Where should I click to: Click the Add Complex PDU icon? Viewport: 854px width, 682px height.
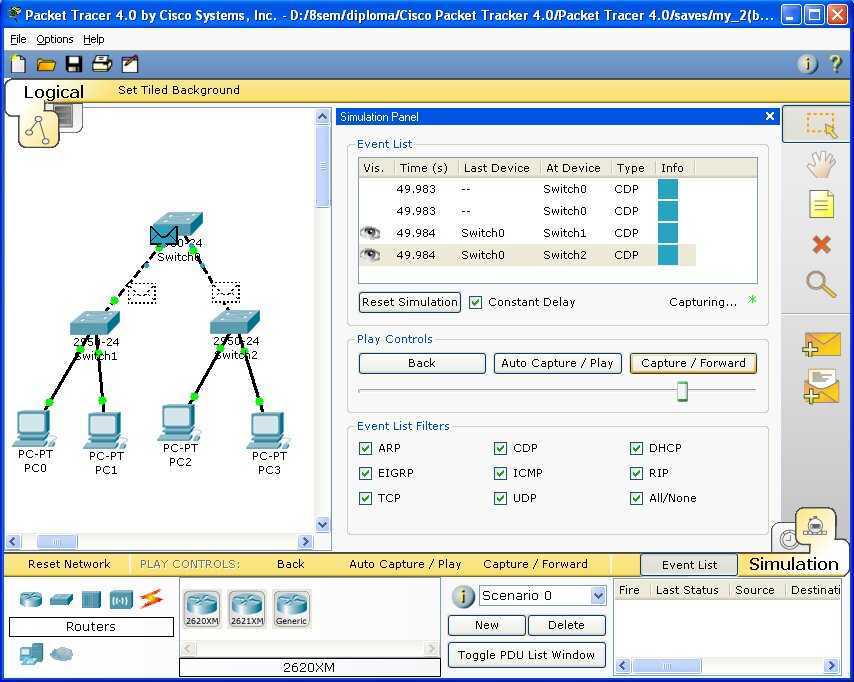[x=821, y=386]
